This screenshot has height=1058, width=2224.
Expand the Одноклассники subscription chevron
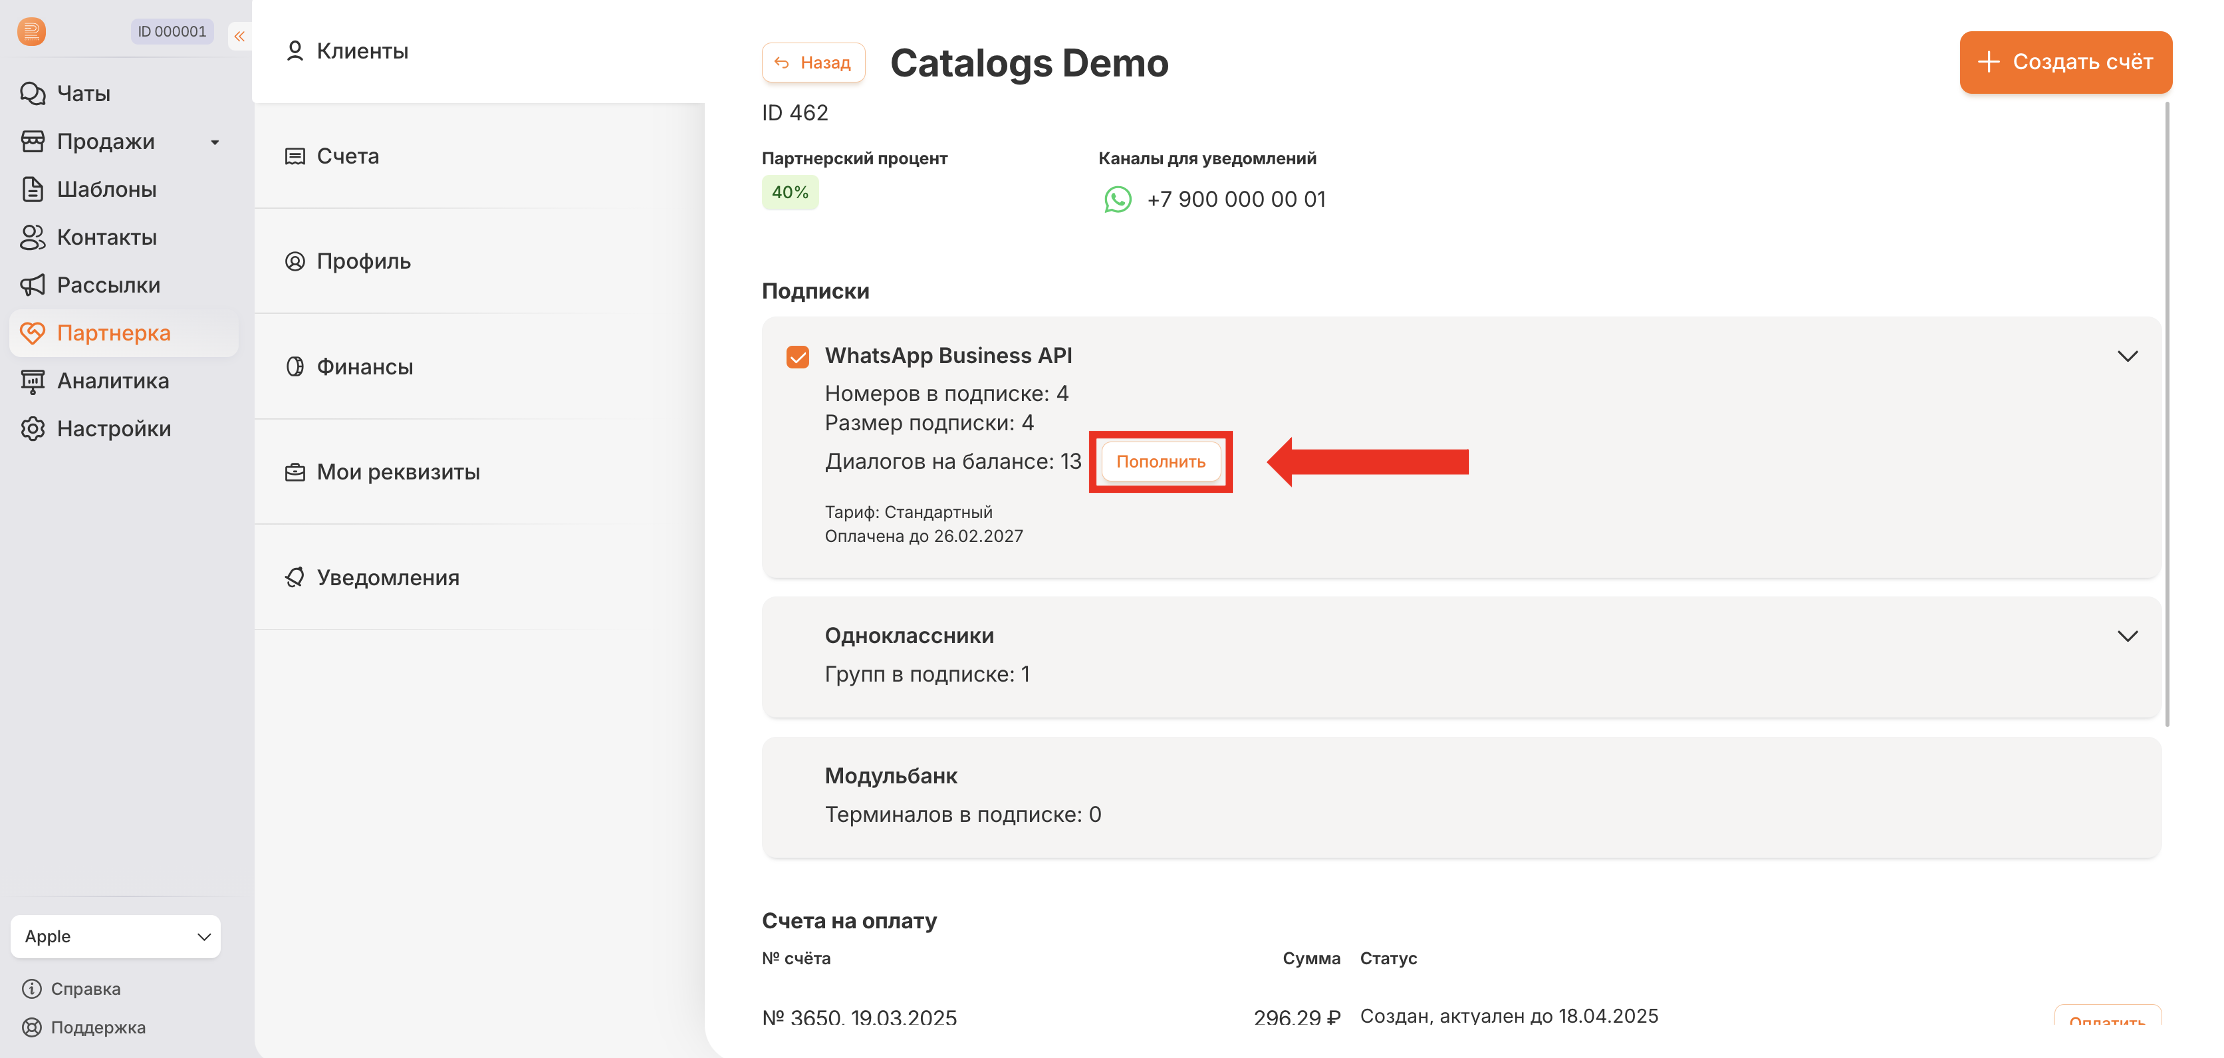(x=2127, y=636)
